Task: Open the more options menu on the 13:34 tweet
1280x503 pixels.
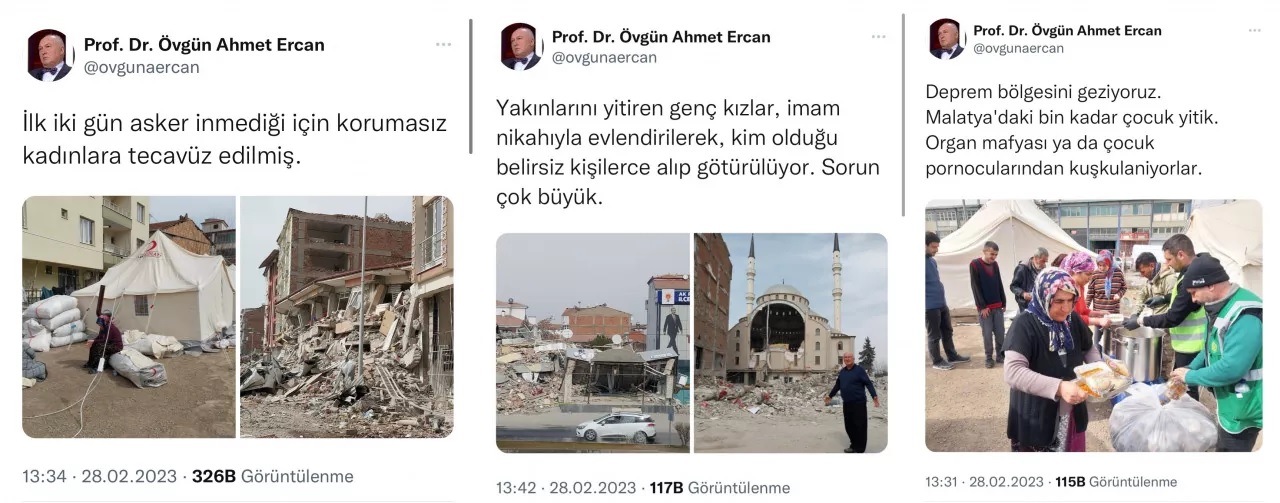Action: coord(443,45)
